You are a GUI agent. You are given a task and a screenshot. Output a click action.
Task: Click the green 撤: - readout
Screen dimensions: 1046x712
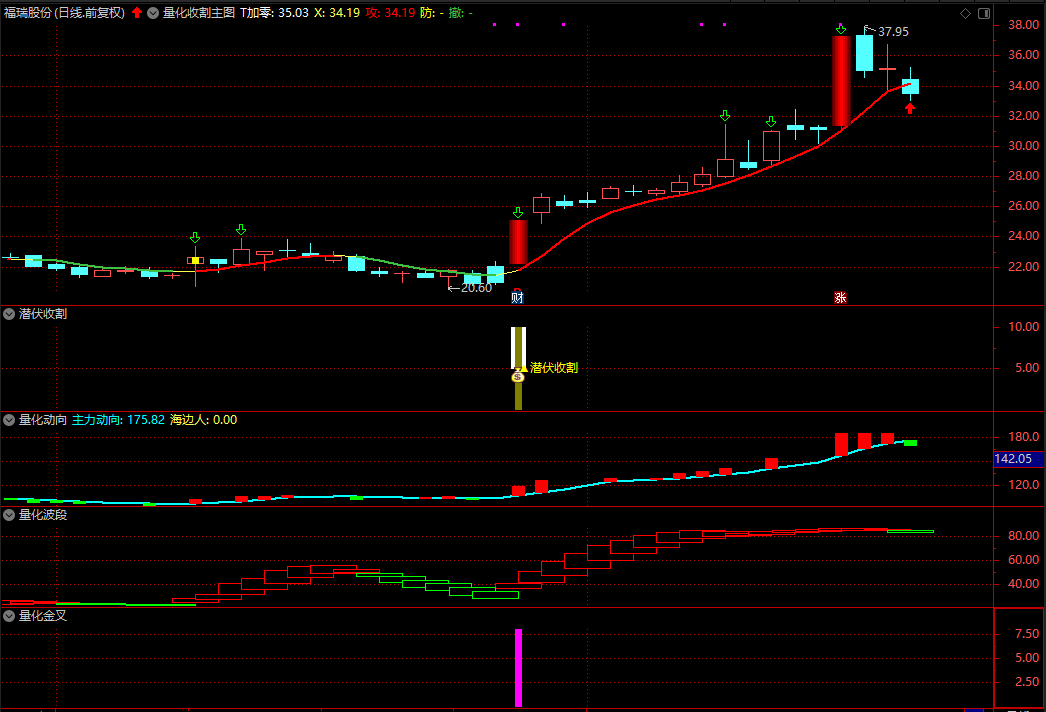click(460, 13)
